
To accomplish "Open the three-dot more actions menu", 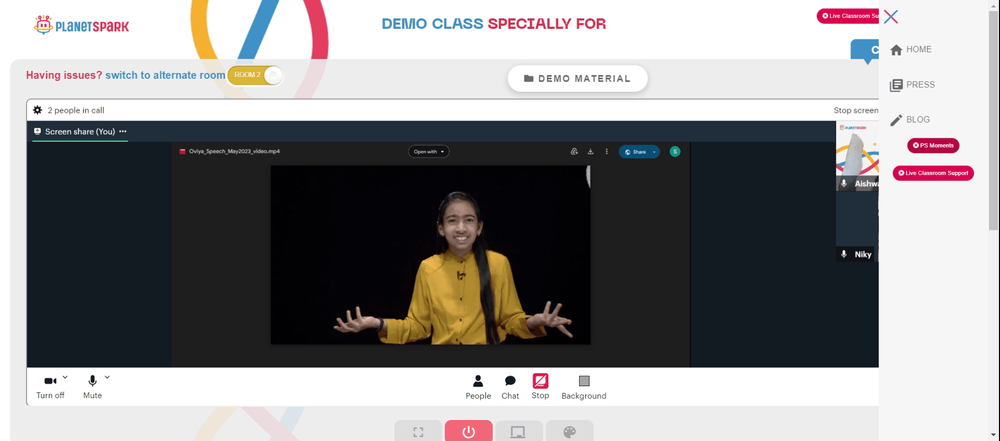I will pos(607,152).
